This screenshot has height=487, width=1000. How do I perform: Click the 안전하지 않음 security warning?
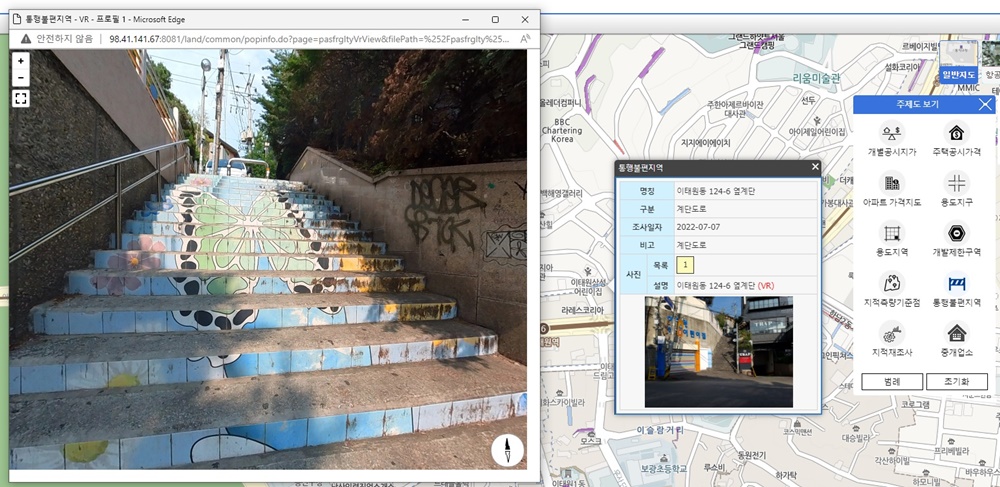56,38
